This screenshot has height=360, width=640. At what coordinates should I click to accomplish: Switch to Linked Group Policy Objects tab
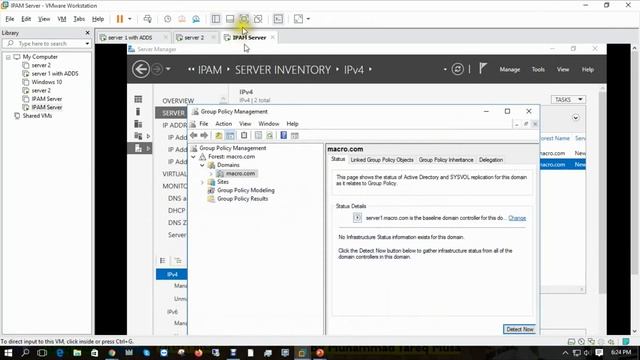point(382,160)
